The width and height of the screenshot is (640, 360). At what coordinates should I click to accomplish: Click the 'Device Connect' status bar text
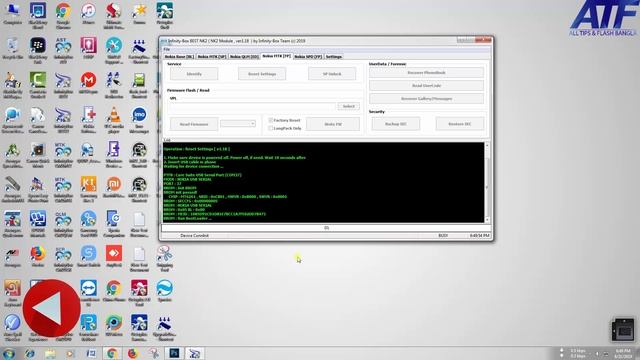click(194, 236)
